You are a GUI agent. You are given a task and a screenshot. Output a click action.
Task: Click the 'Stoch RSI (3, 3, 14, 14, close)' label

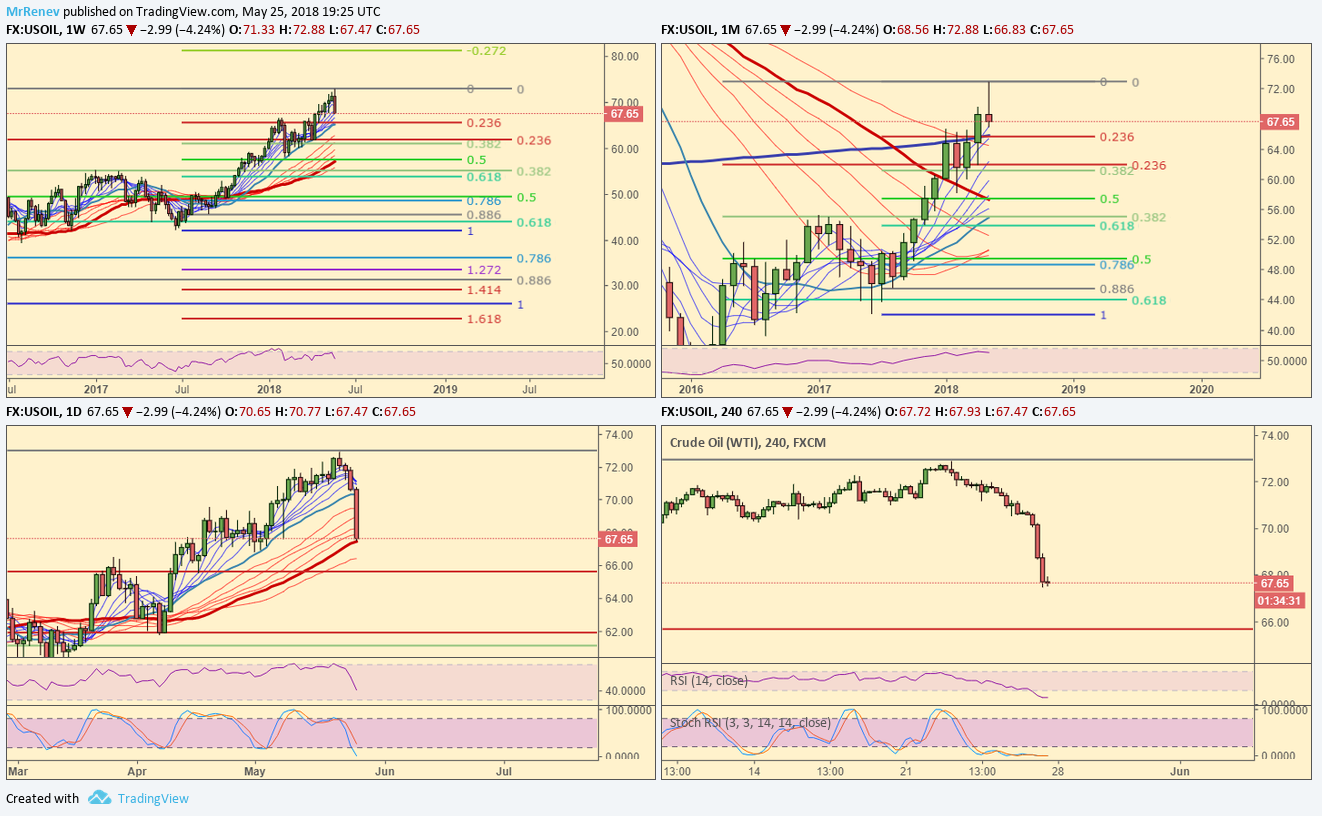click(x=750, y=722)
